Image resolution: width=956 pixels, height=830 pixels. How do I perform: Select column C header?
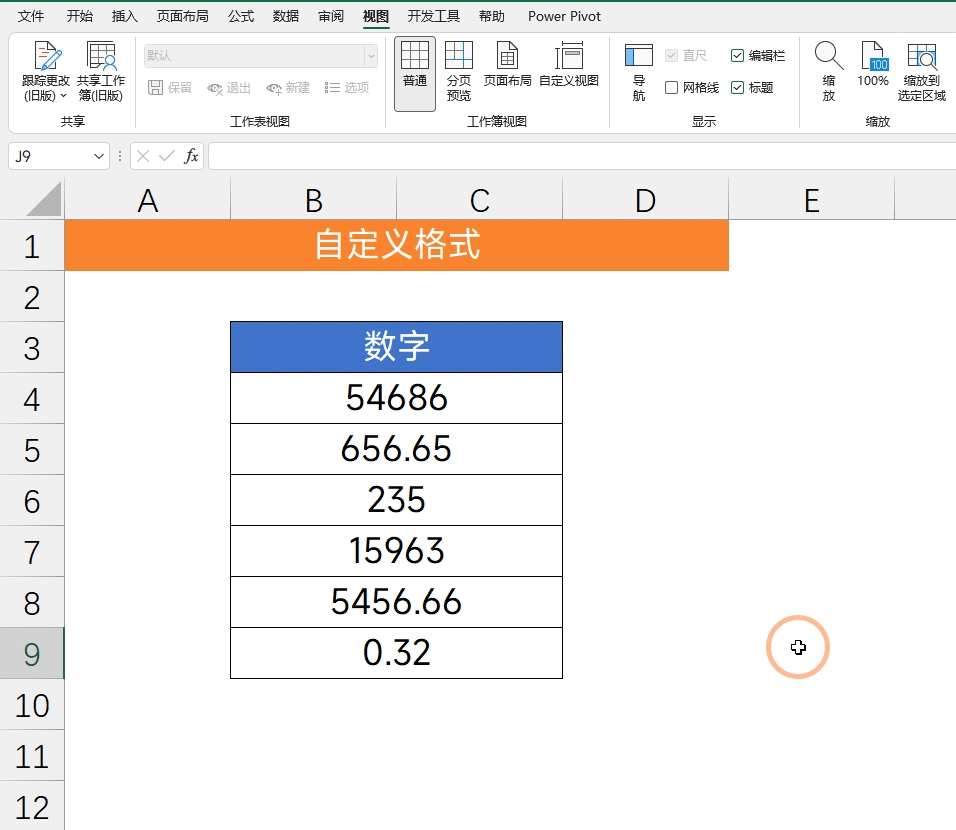point(479,199)
